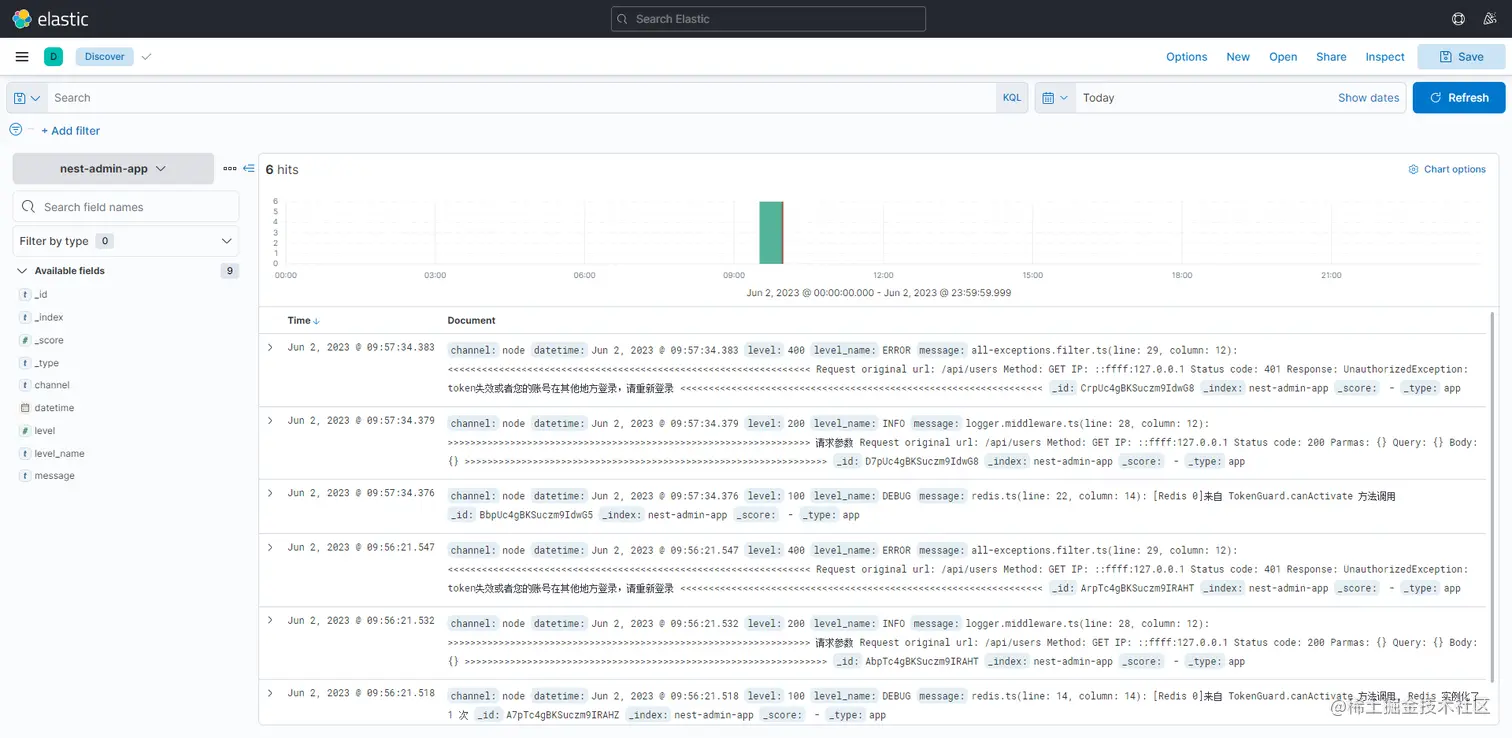Click the 6 hits count
This screenshot has height=738, width=1512.
point(282,170)
